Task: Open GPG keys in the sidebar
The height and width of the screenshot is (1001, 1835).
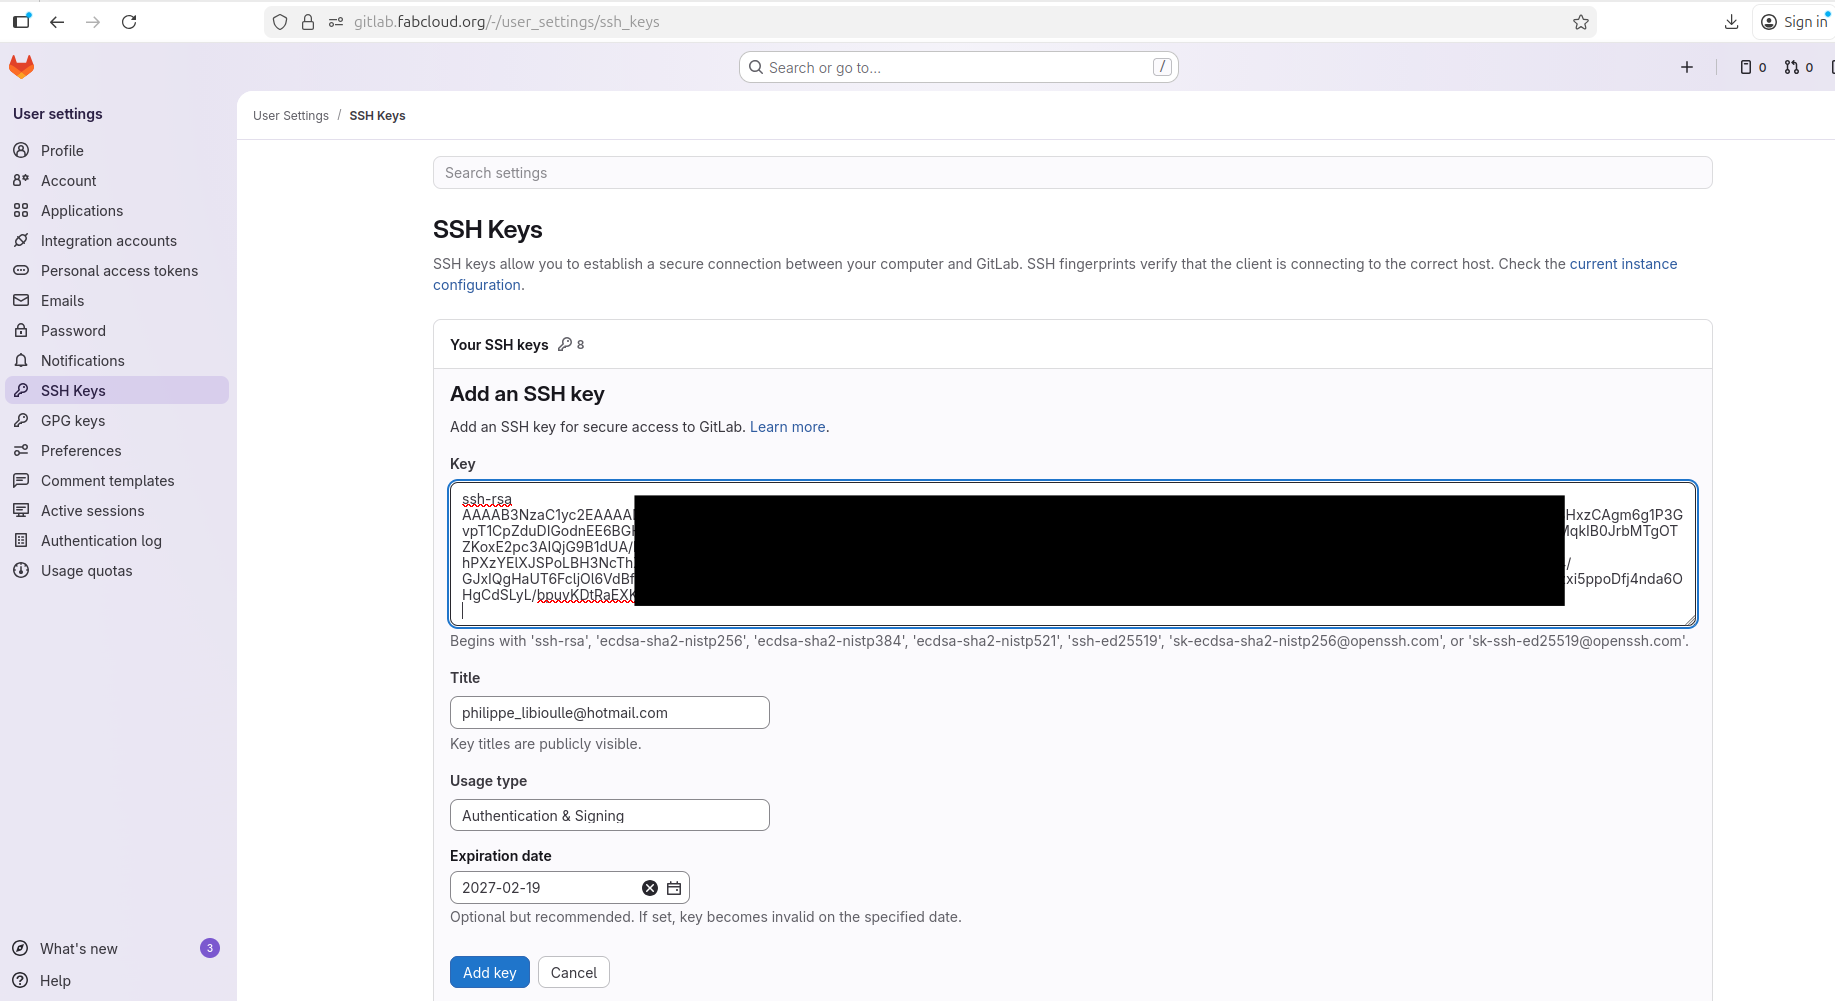Action: [73, 421]
